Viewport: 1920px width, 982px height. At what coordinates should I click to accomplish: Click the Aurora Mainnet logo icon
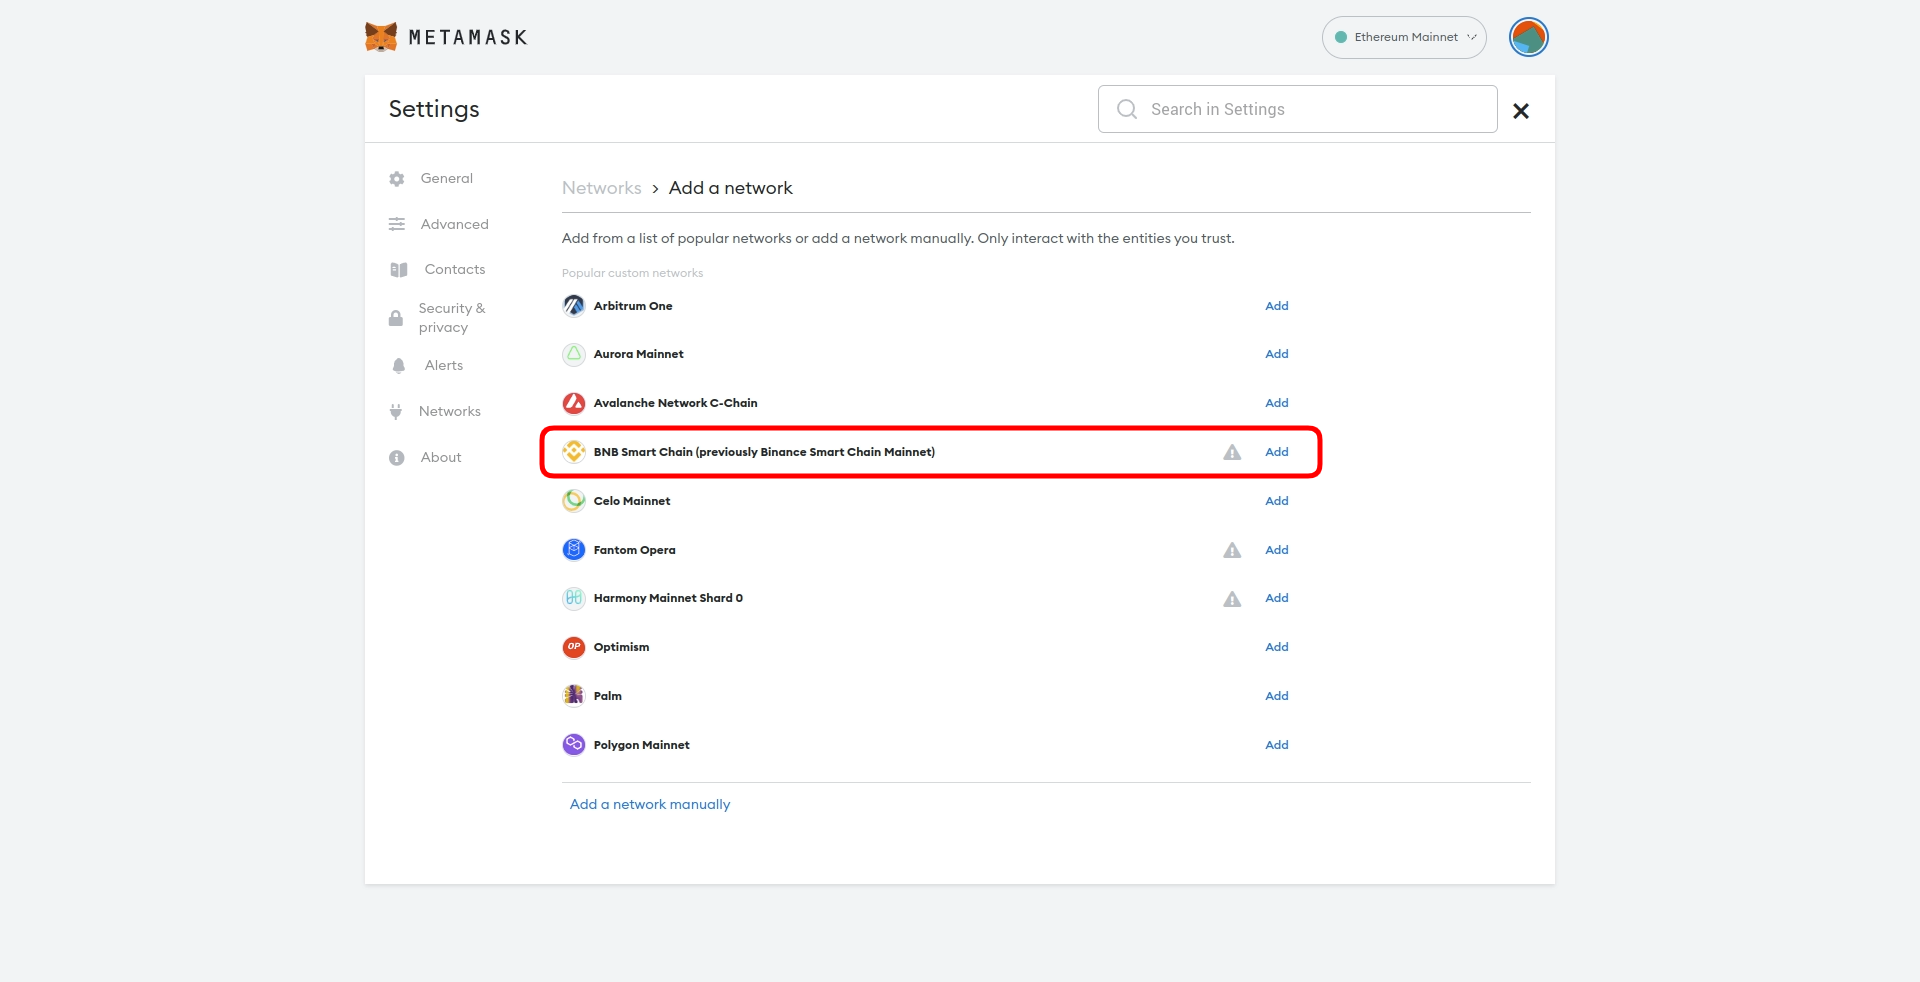pos(574,354)
